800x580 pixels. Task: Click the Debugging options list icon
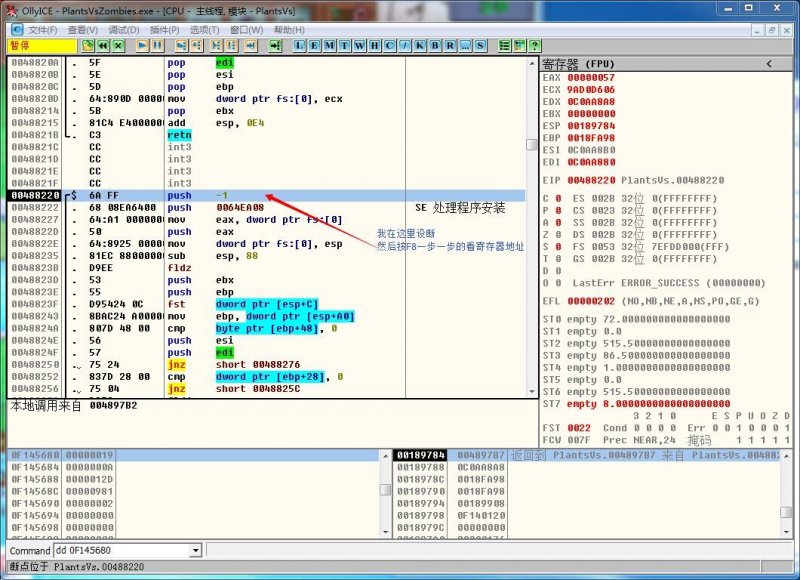tap(504, 46)
